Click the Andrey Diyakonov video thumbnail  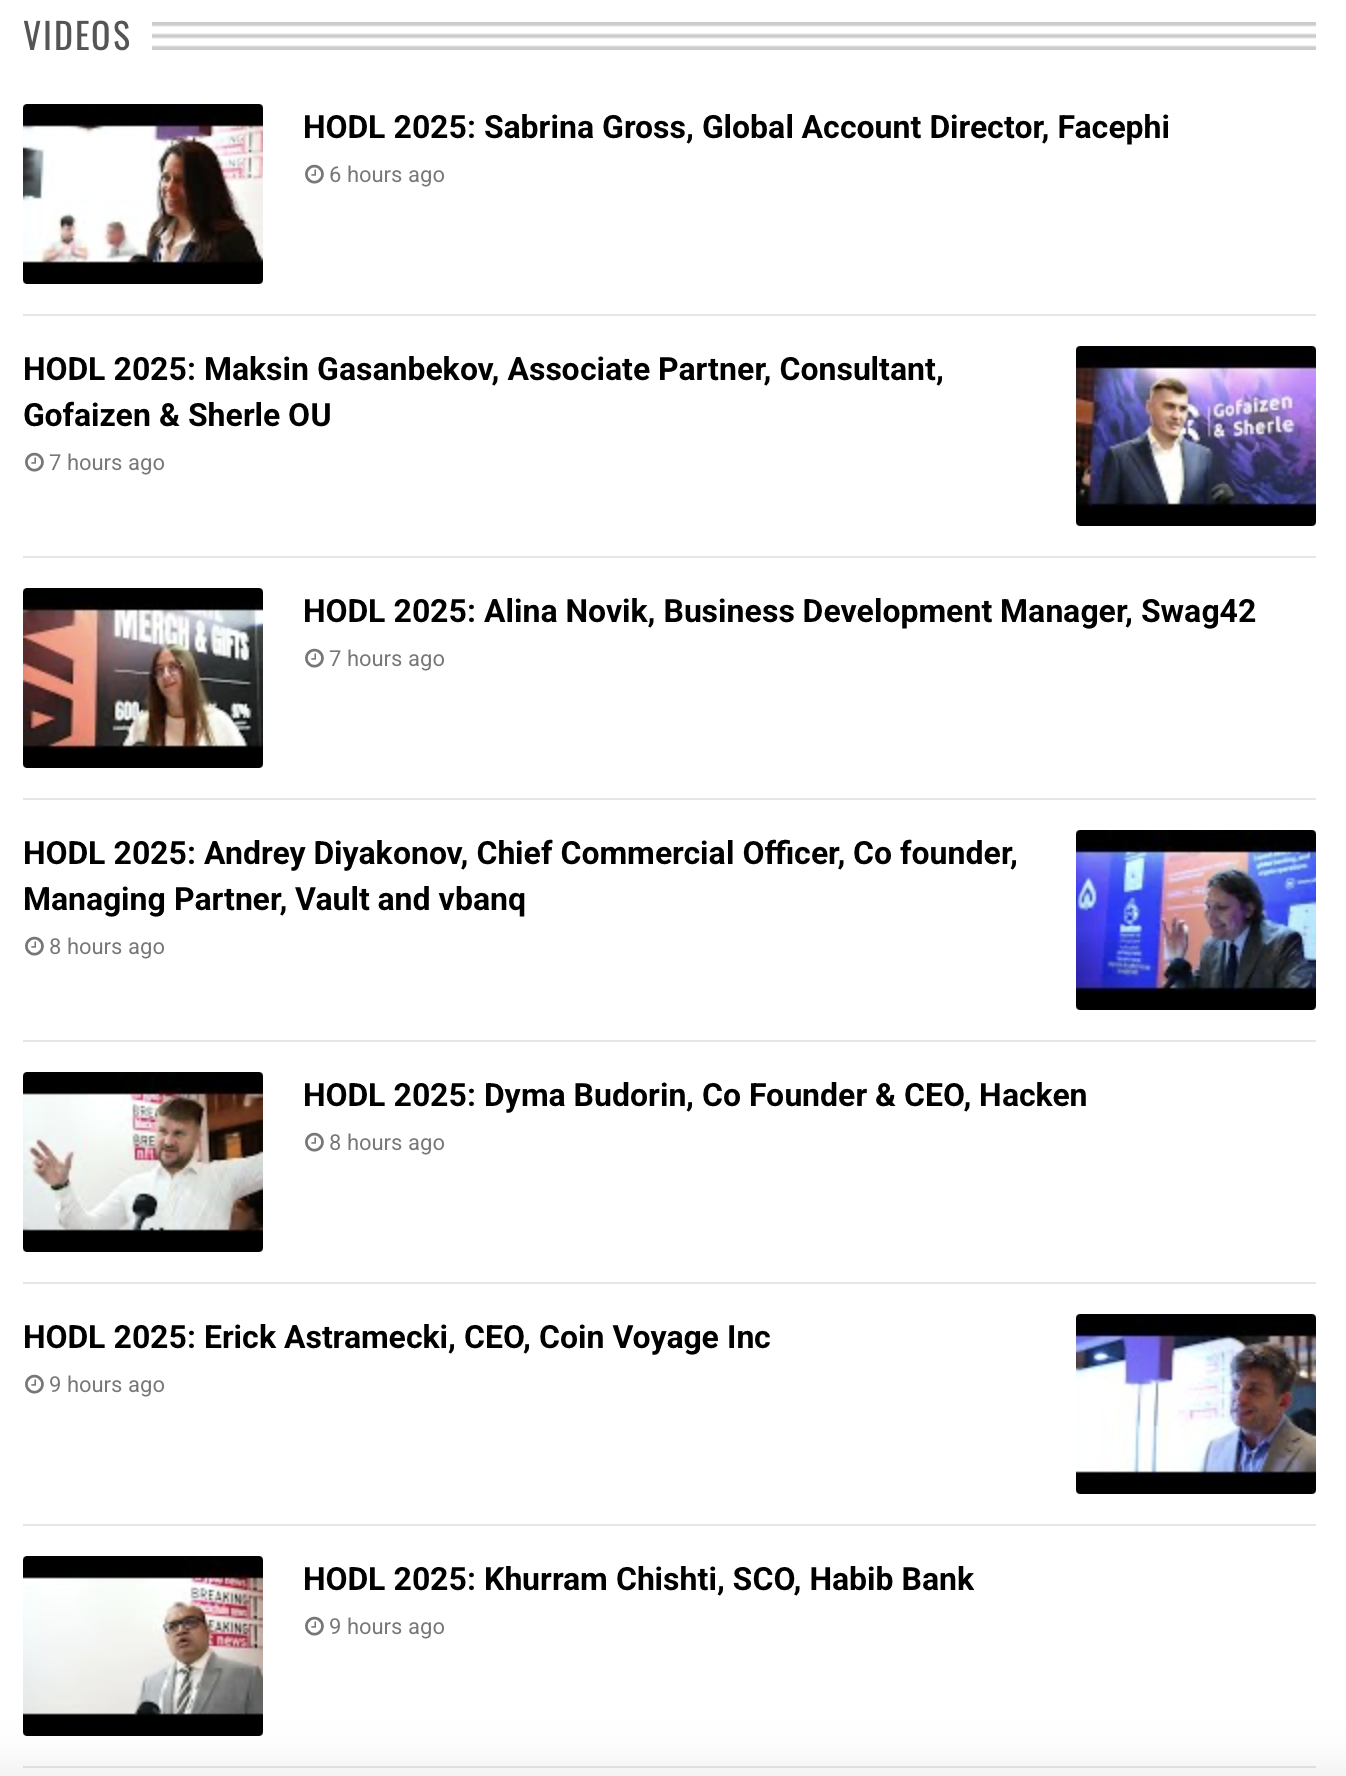(1195, 920)
